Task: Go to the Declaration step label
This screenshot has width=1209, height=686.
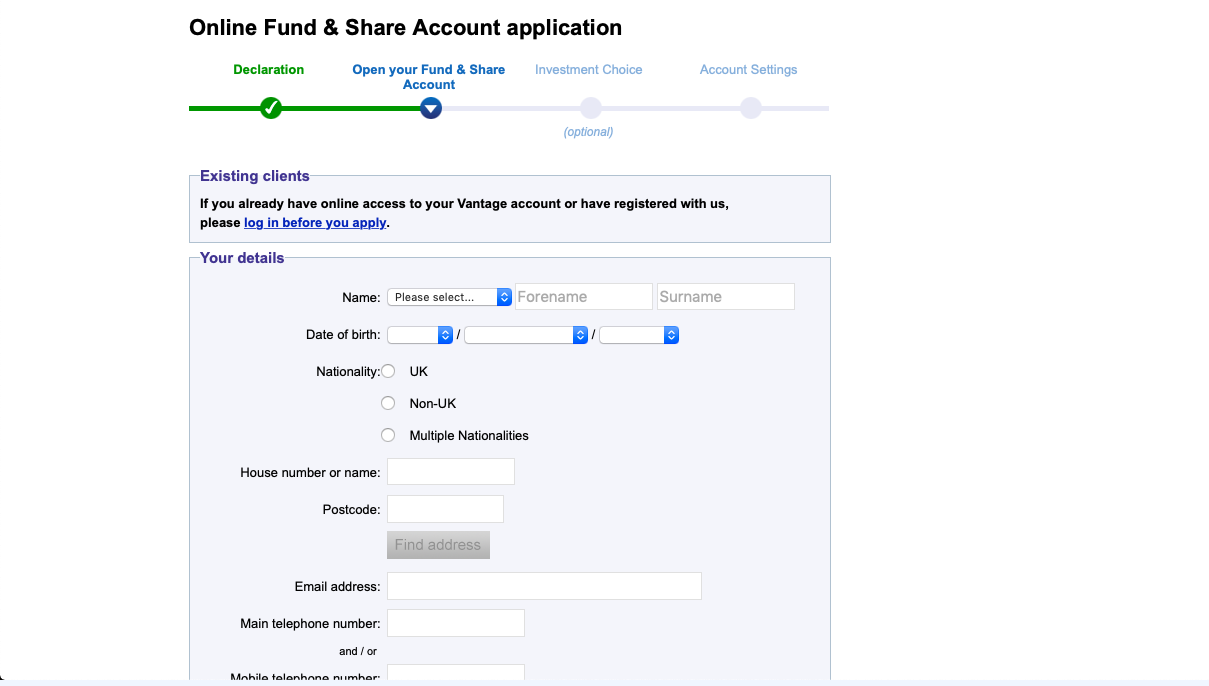Action: pyautogui.click(x=269, y=70)
